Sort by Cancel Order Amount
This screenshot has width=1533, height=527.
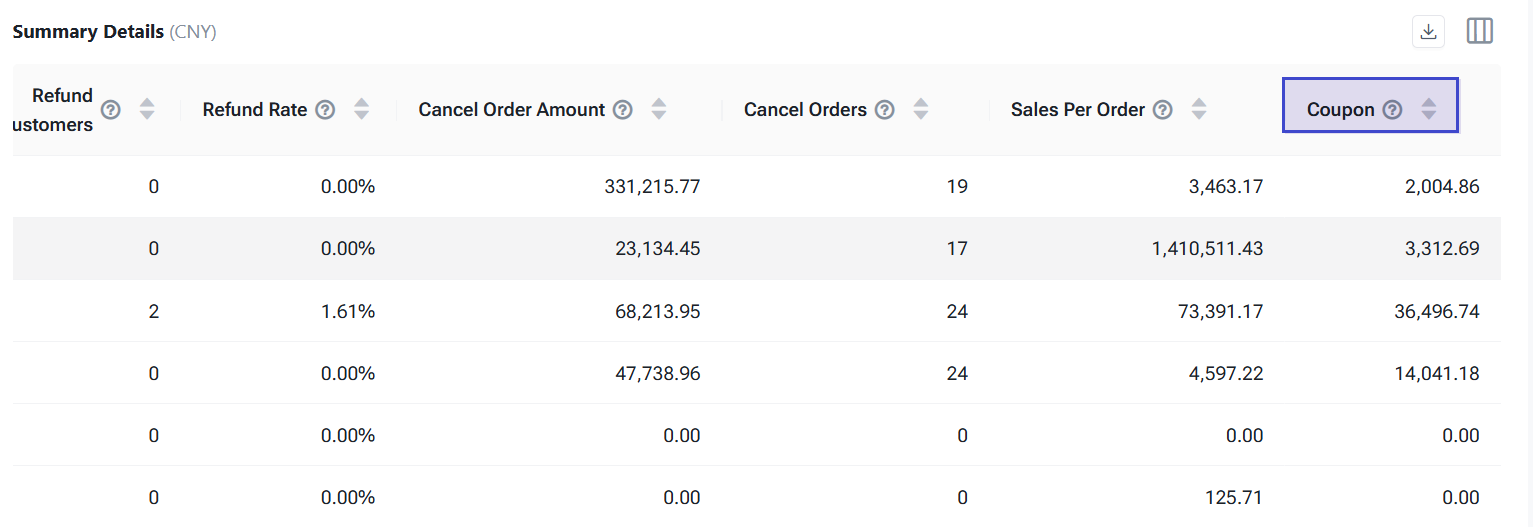[659, 110]
